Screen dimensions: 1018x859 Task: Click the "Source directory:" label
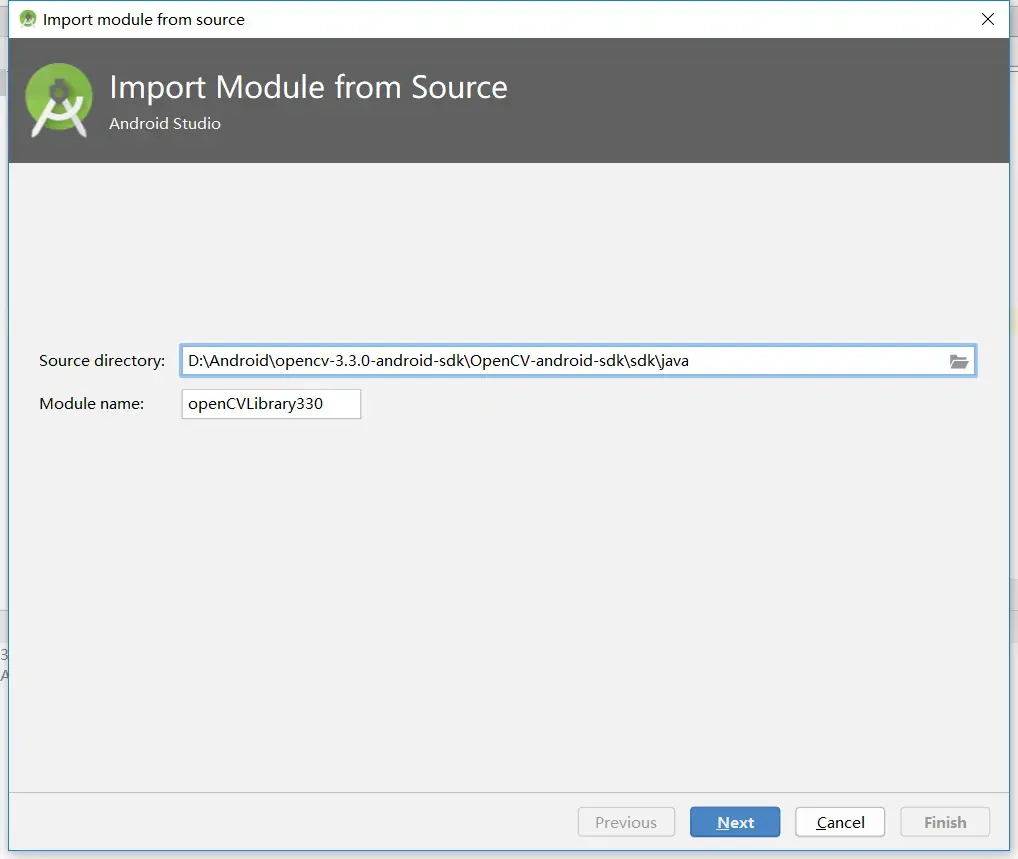[102, 361]
